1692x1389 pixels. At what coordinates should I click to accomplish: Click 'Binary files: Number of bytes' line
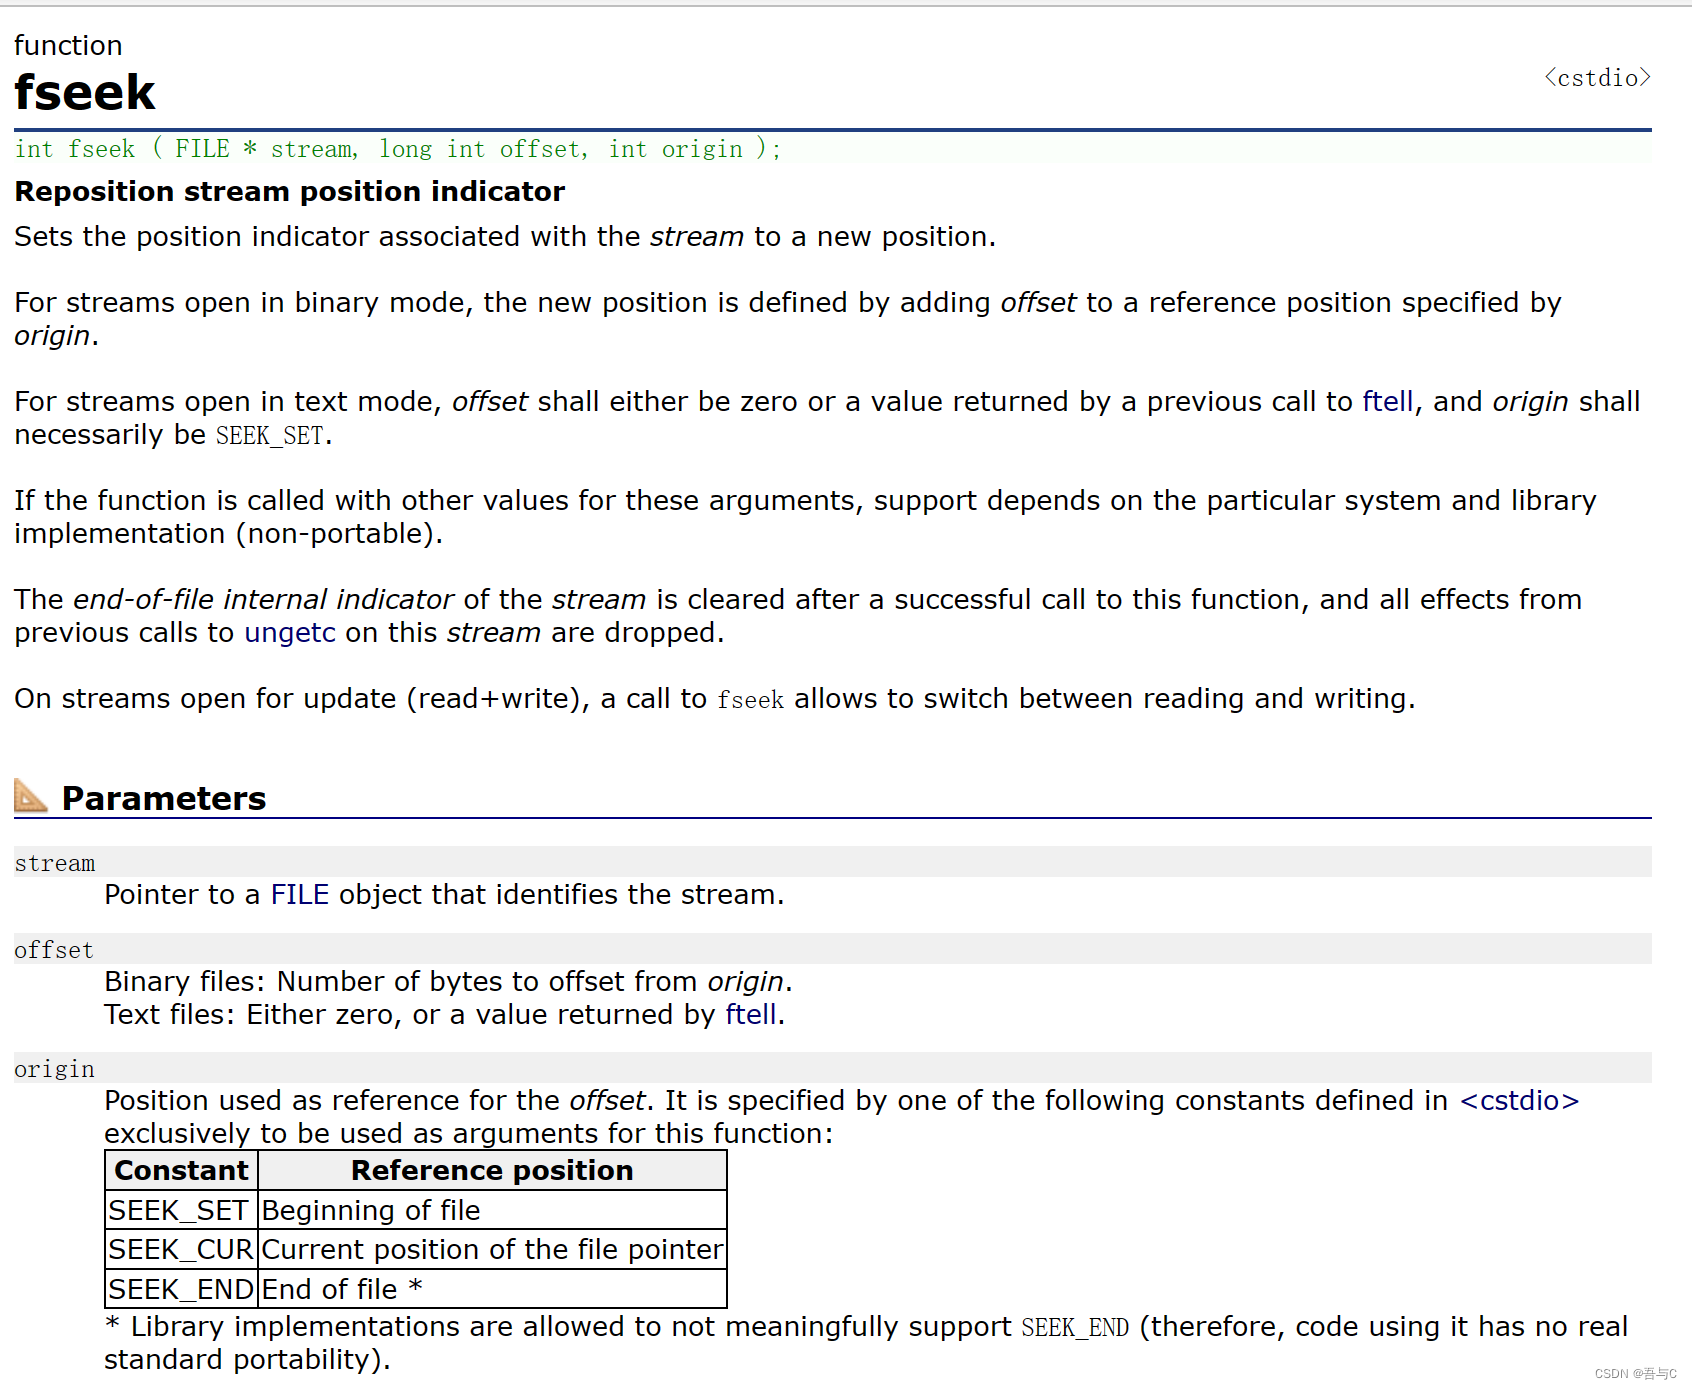tap(449, 982)
